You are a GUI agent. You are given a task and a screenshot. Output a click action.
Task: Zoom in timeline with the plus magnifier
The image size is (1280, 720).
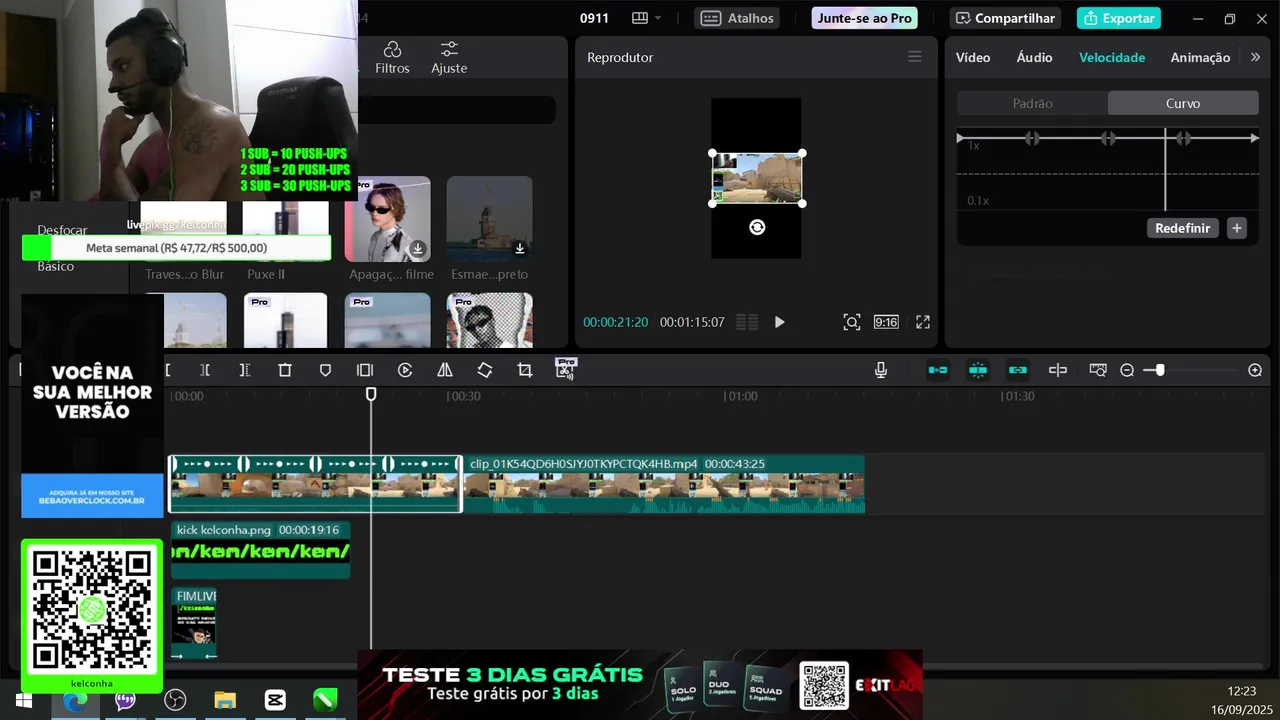(1255, 370)
